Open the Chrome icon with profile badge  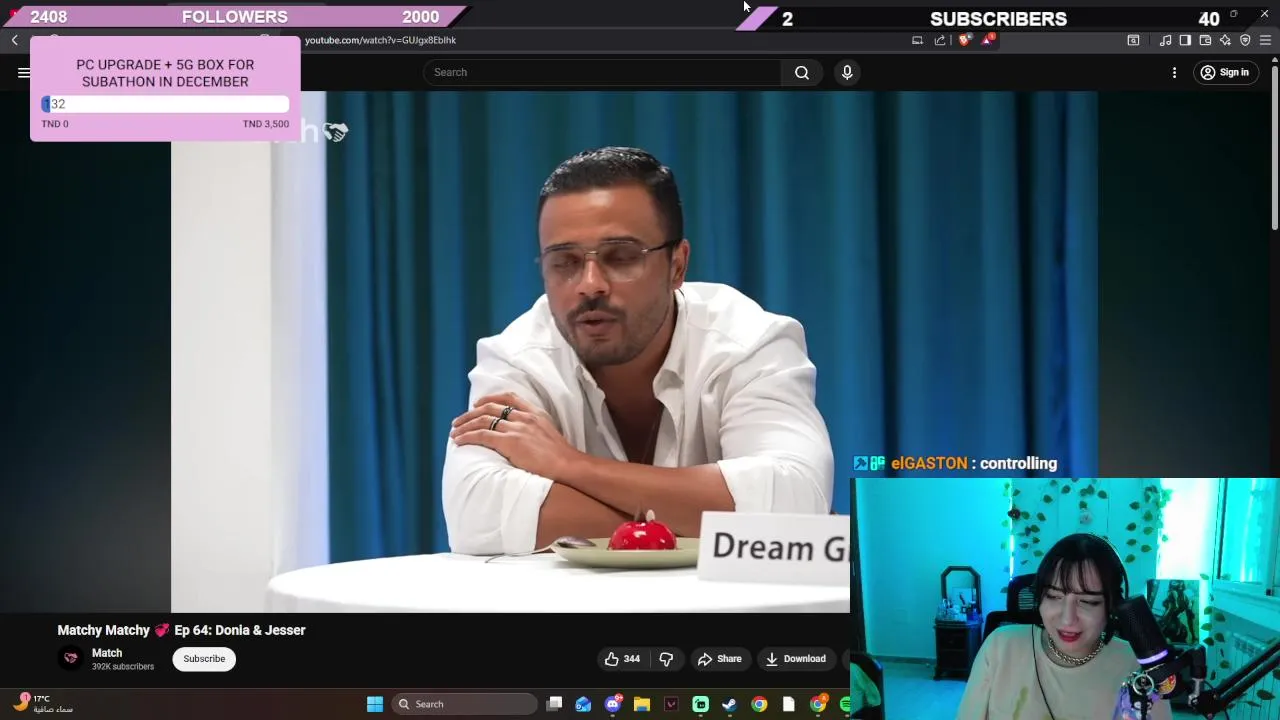(818, 704)
